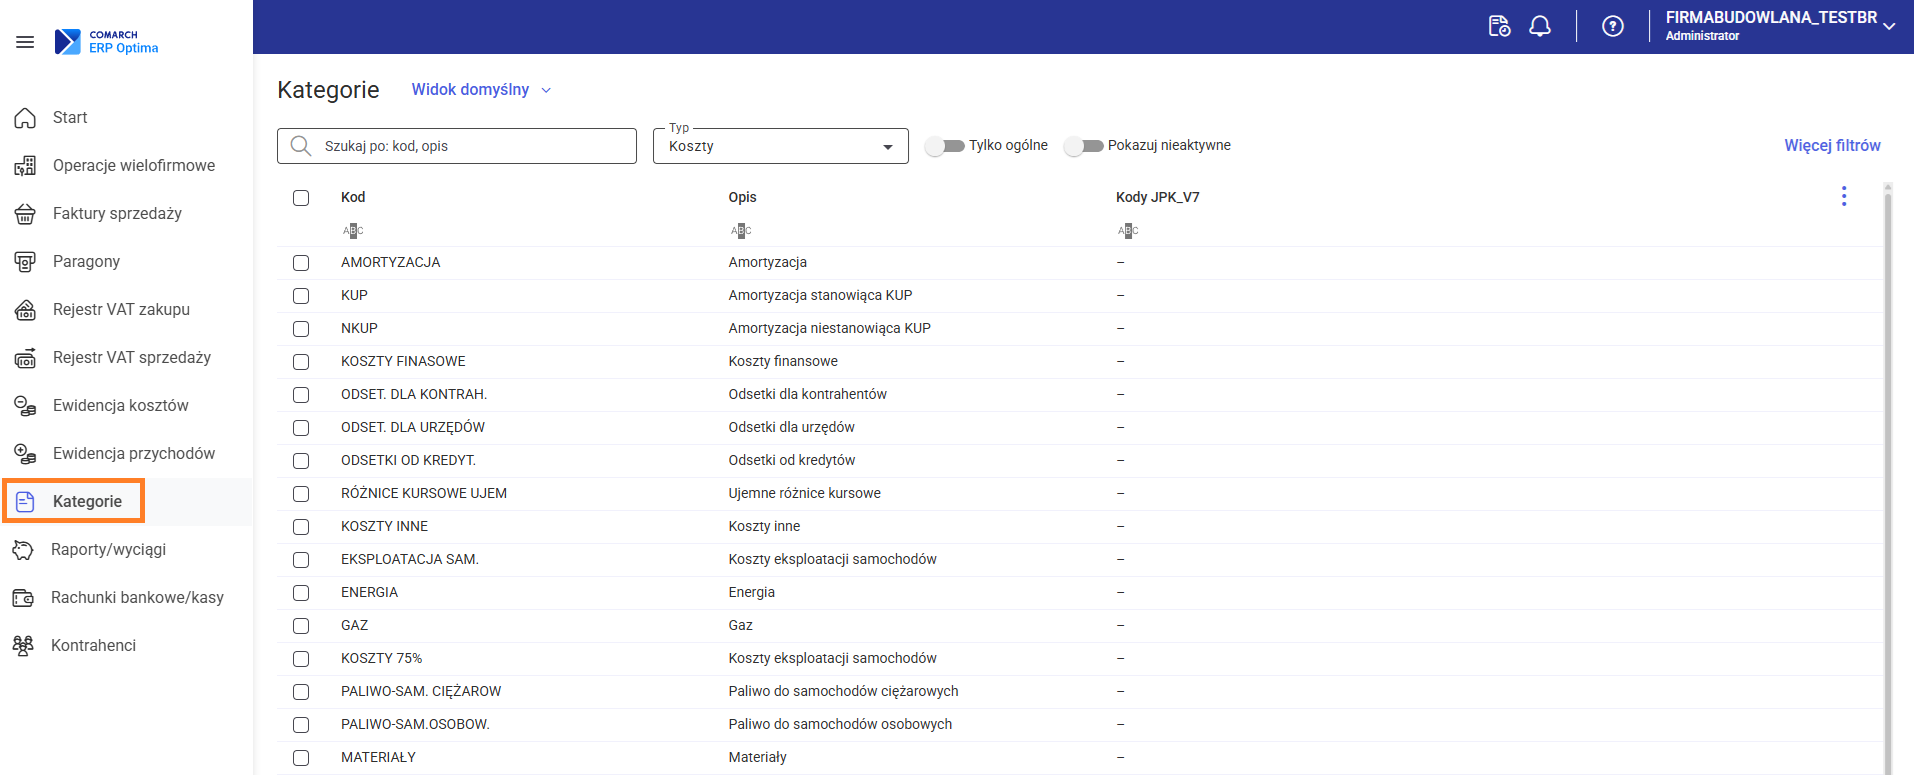This screenshot has width=1914, height=775.
Task: Click the Opis column filter icon
Action: 741,231
